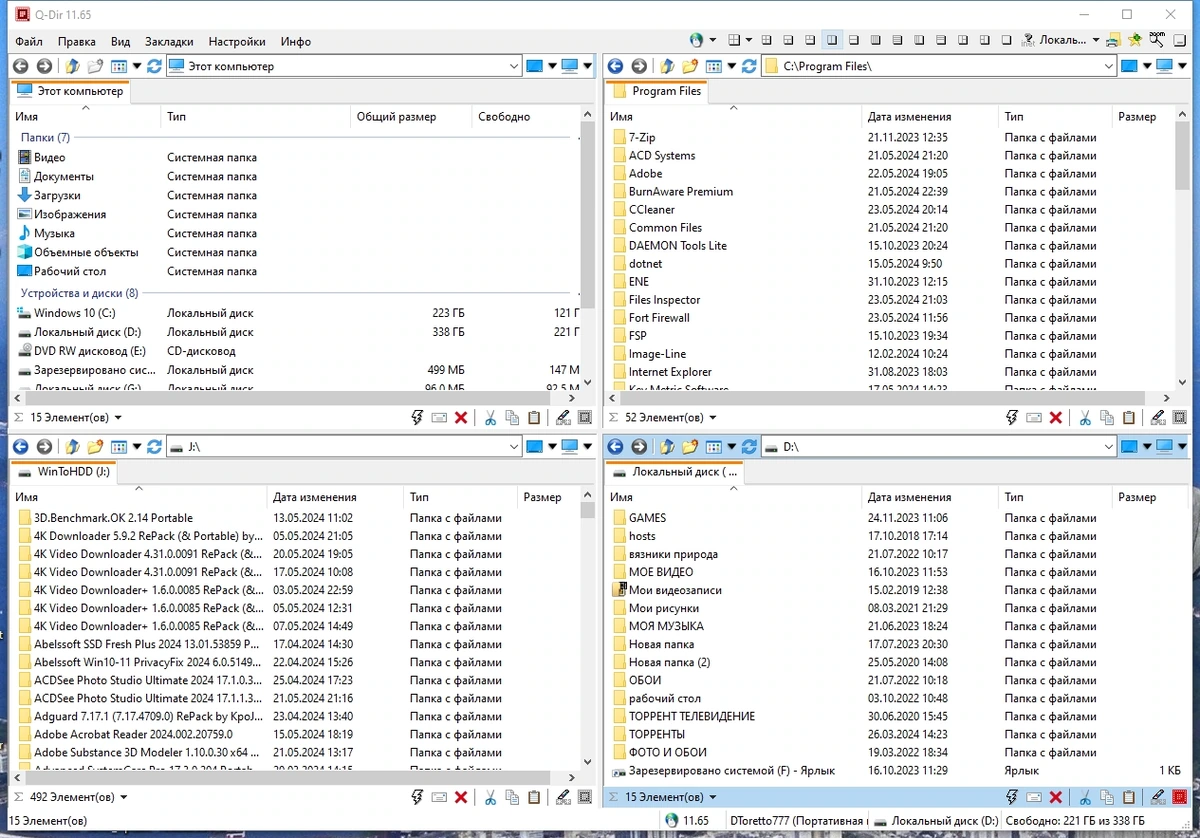Go back in the Этот компьютер pane

20,66
